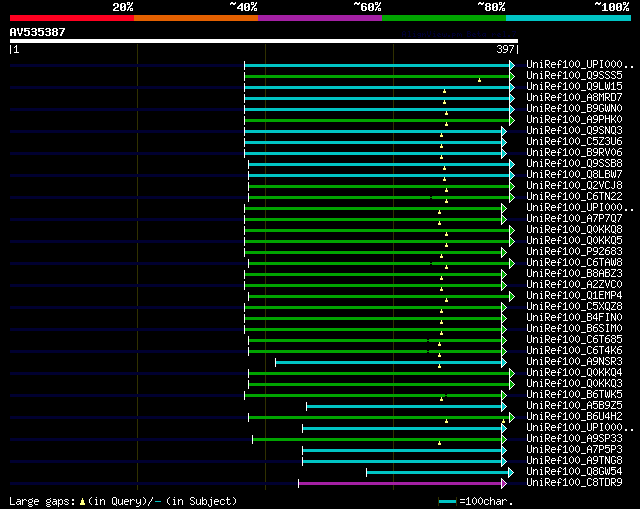Click the UniRef100_Q8GW54 label
Viewport: 640px width, 509px height.
tap(574, 472)
